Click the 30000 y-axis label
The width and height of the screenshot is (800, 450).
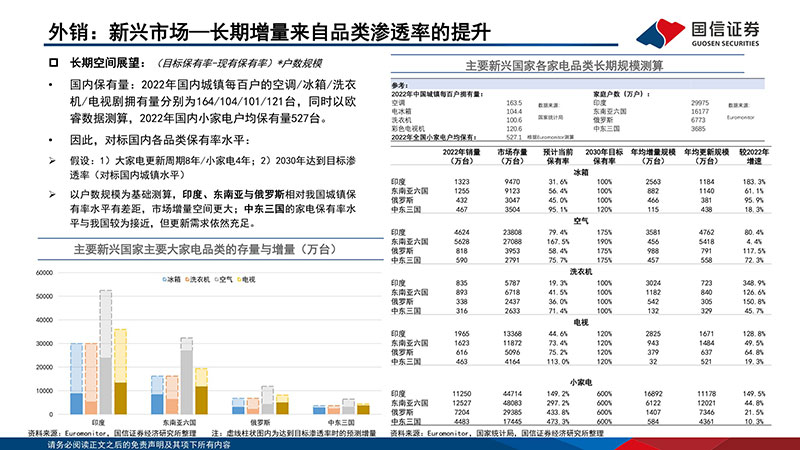(x=44, y=344)
